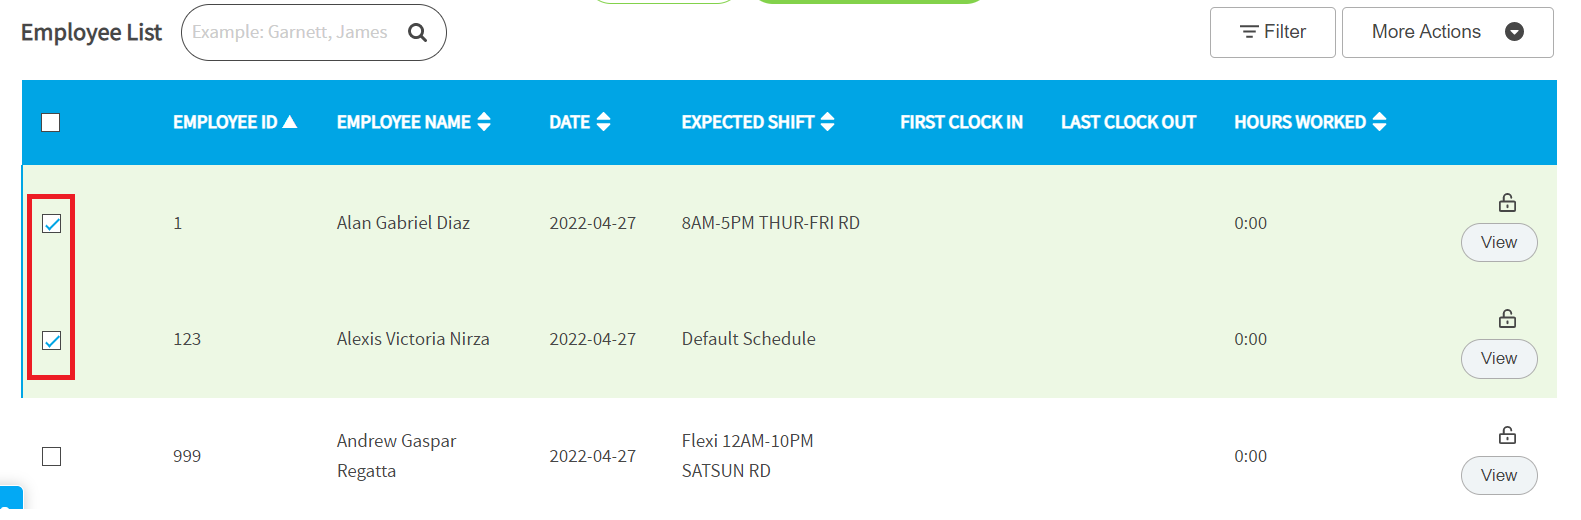Sort by Employee ID ascending arrow

point(290,122)
